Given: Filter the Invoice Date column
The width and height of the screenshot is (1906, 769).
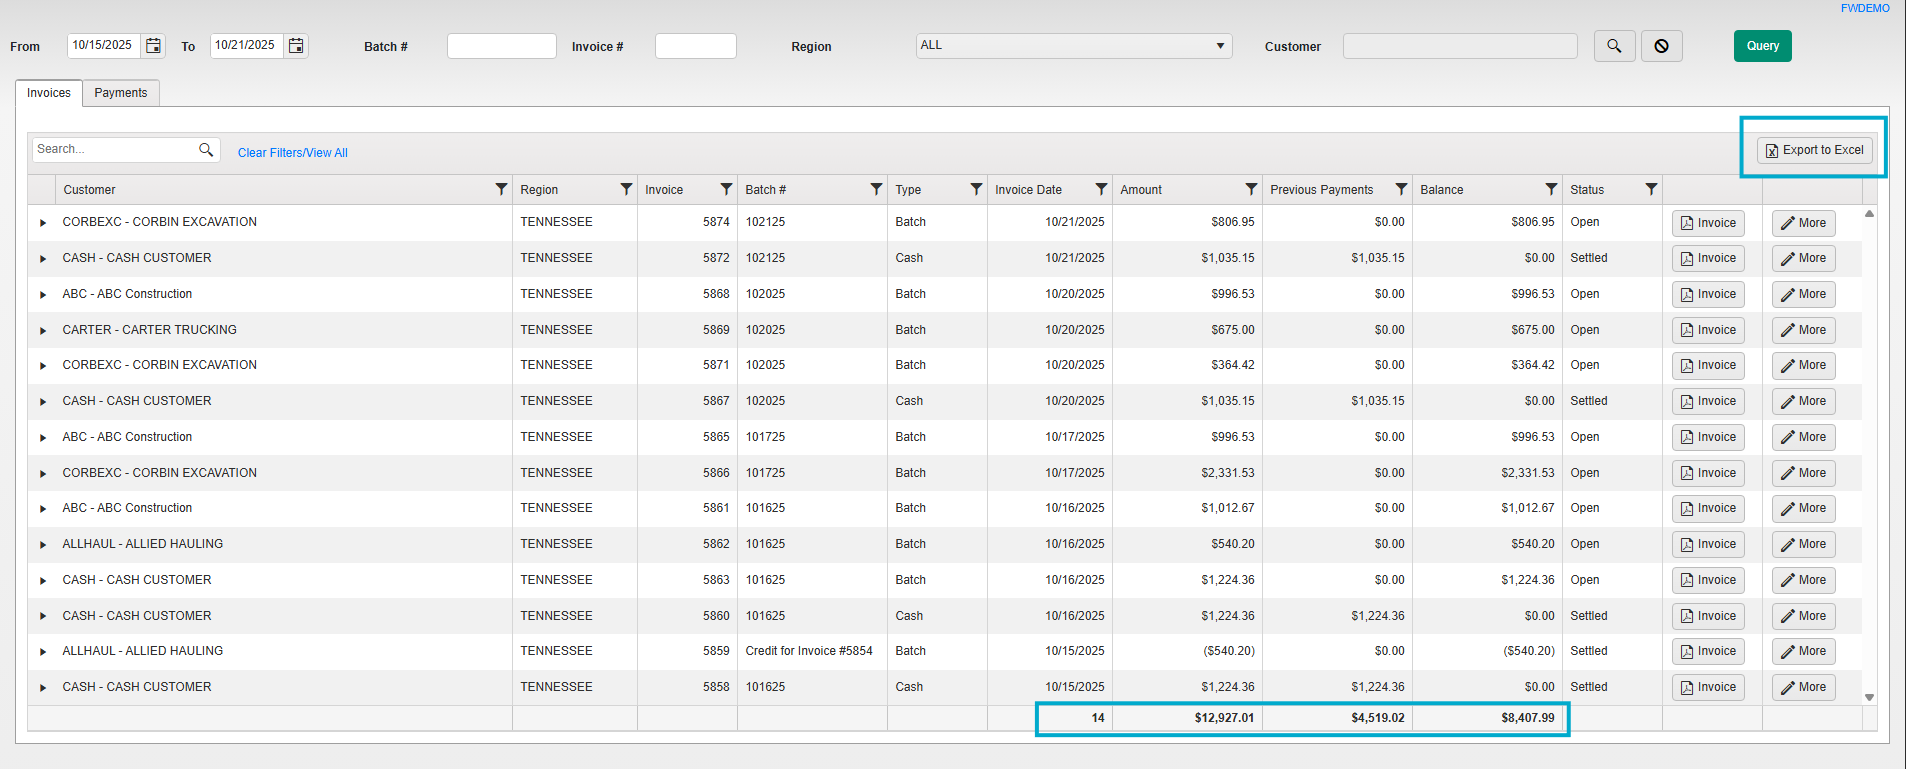Looking at the screenshot, I should tap(1101, 189).
